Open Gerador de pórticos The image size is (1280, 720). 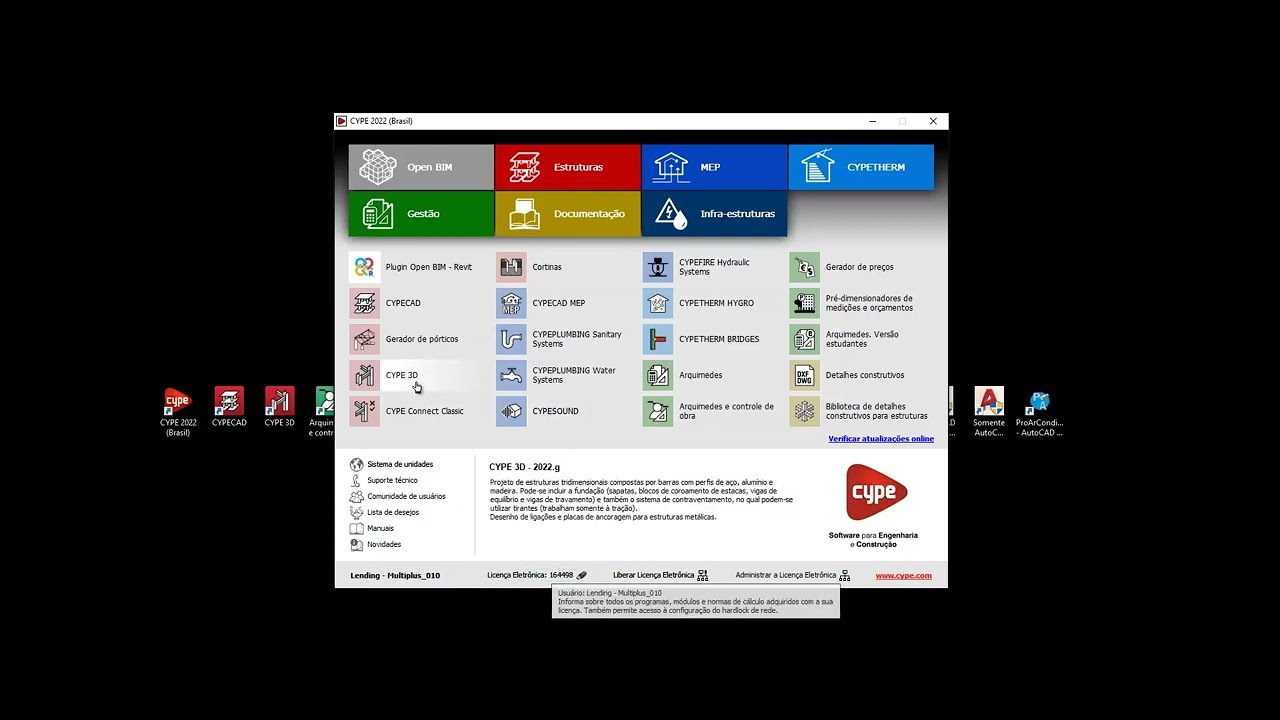click(x=404, y=339)
